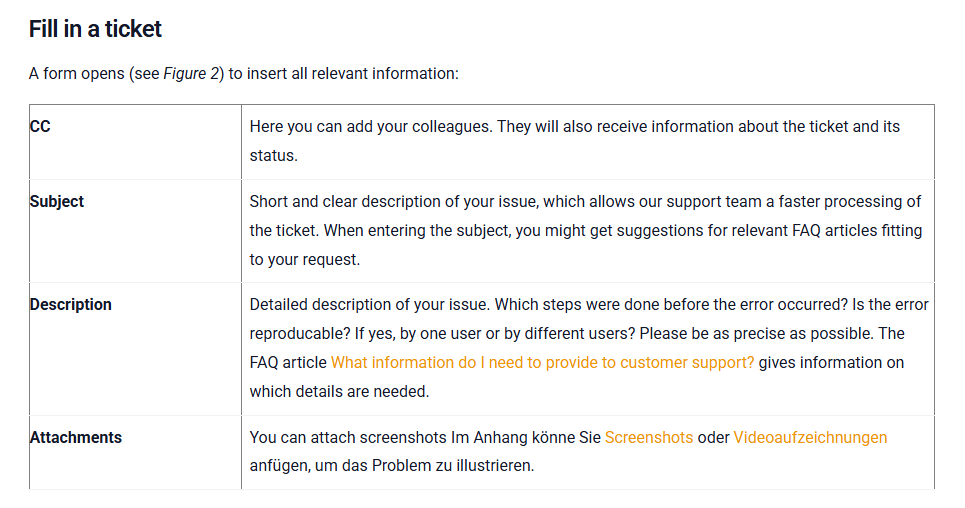
Task: Click the Fill in a ticket heading
Action: (x=95, y=29)
